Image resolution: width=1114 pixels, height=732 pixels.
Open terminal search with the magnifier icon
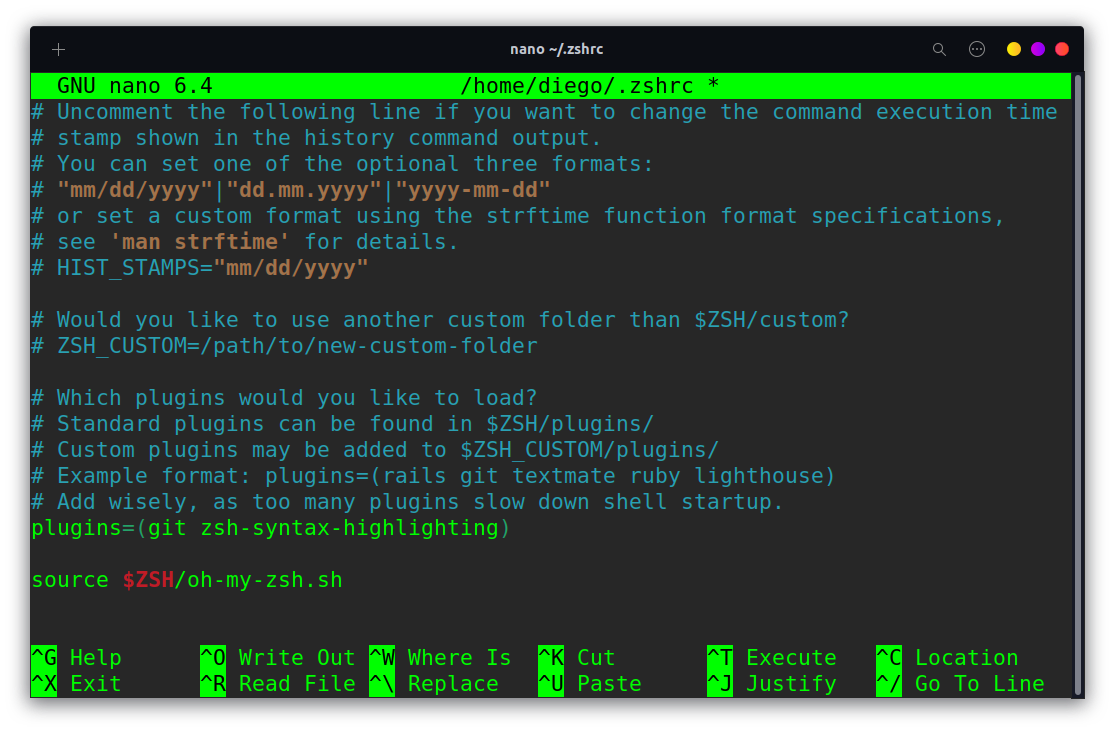click(939, 49)
